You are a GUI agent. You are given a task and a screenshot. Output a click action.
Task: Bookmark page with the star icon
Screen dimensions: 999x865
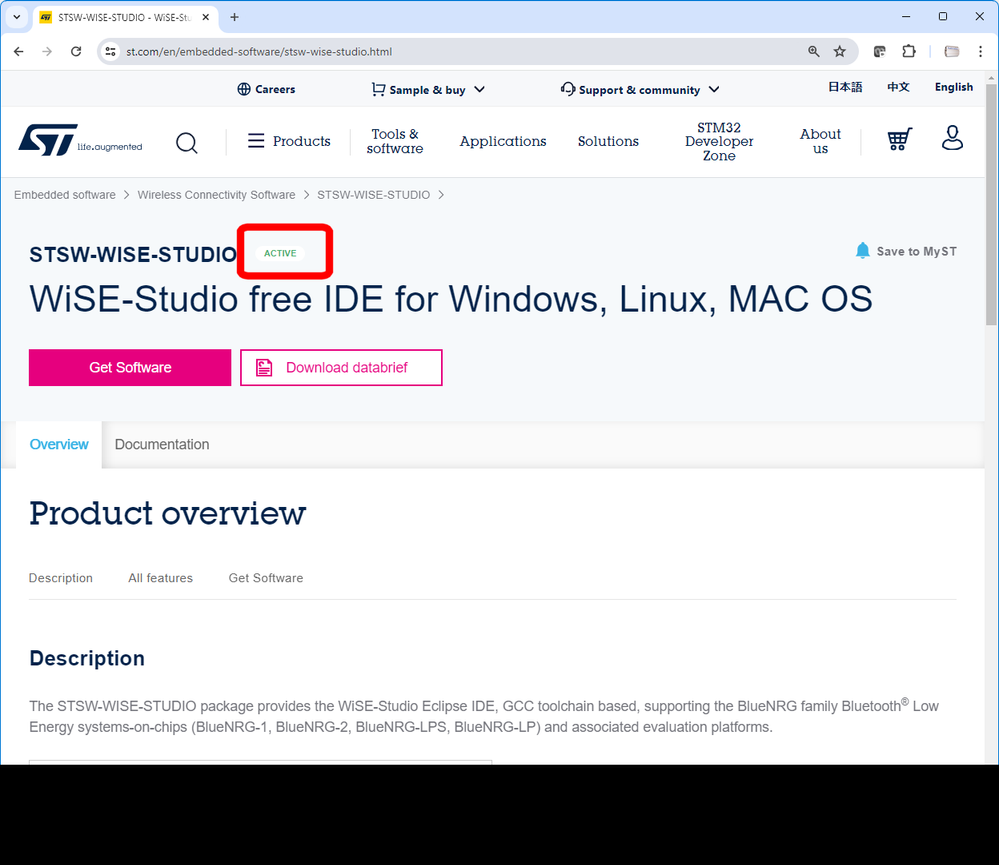click(840, 52)
